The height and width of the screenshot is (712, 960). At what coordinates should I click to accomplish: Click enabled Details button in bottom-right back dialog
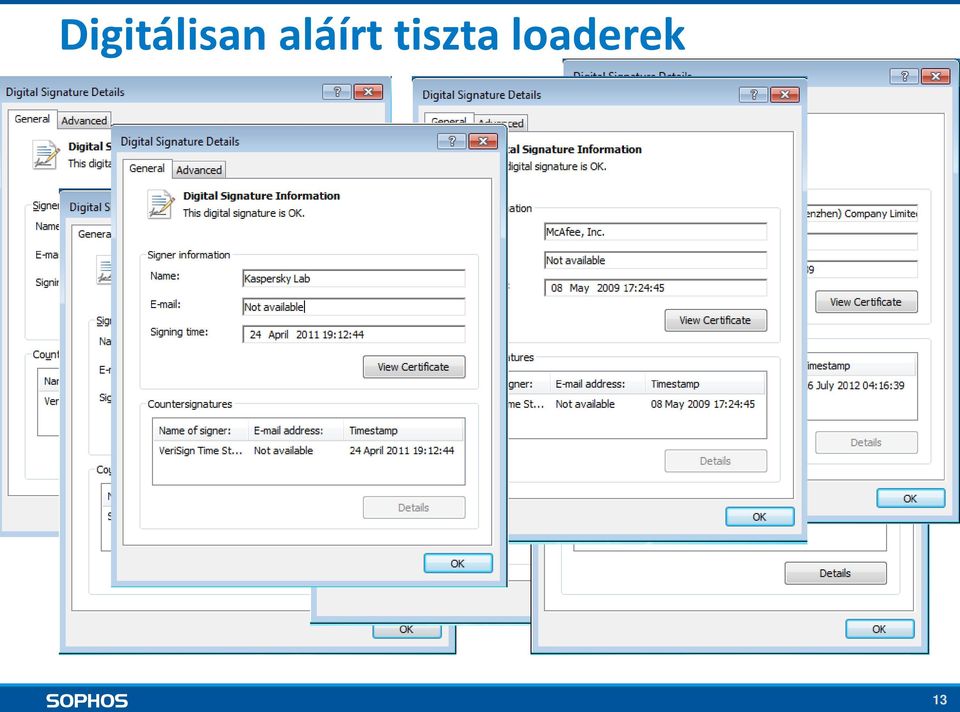click(836, 573)
